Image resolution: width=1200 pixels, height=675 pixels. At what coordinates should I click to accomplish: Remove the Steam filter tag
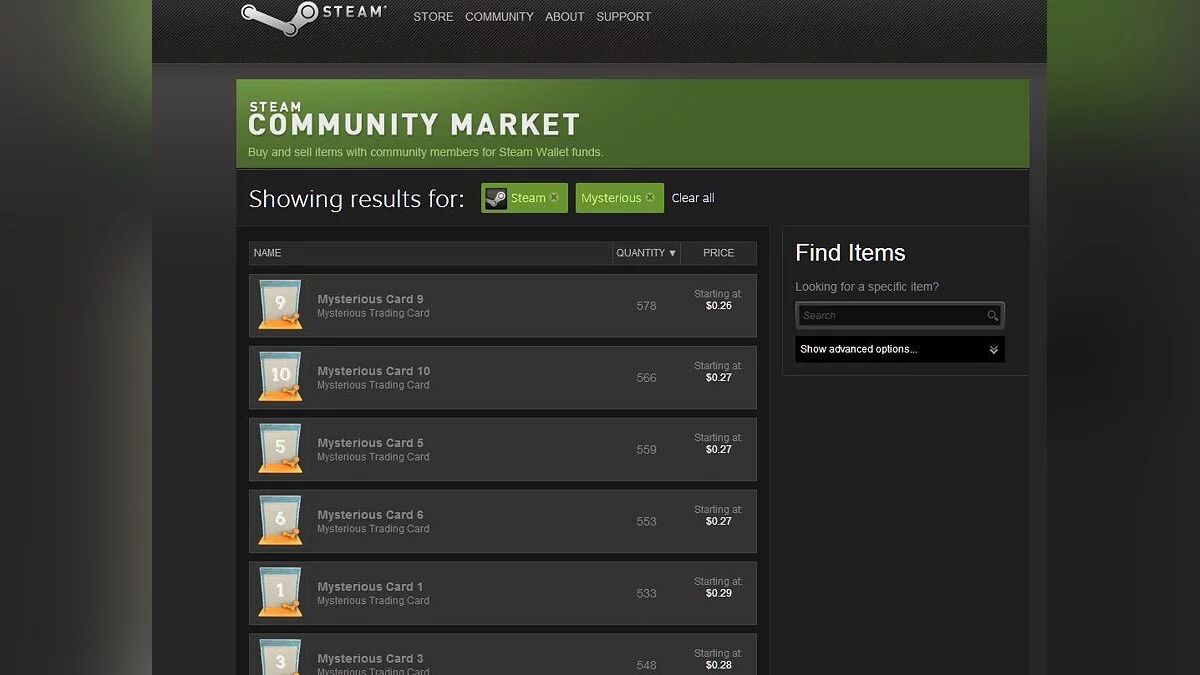[554, 198]
